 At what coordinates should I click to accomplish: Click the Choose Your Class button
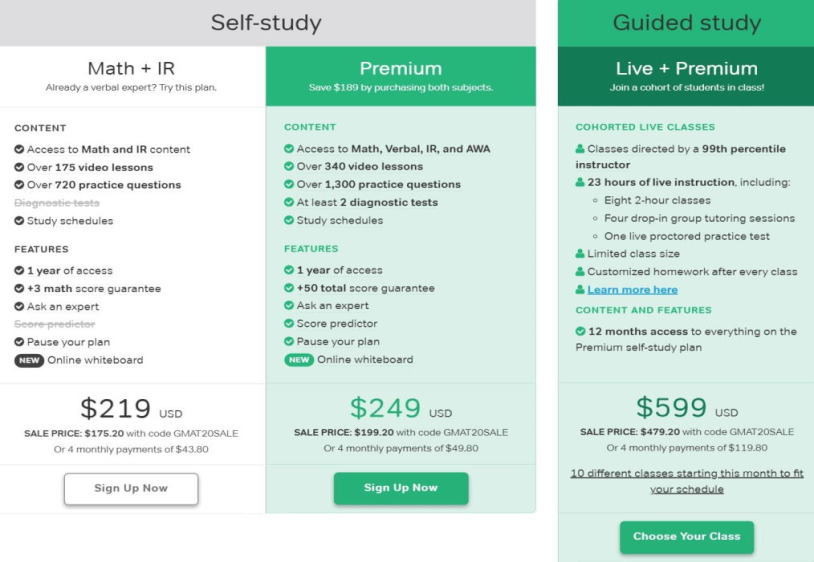pos(687,537)
